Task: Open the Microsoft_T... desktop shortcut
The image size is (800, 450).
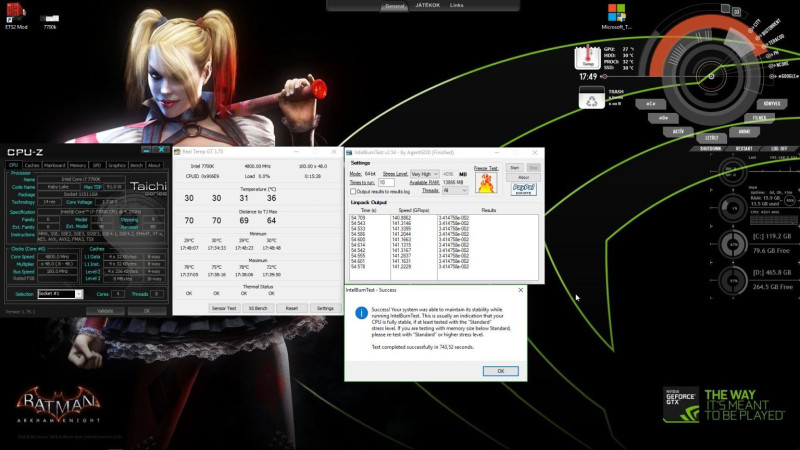Action: (616, 16)
